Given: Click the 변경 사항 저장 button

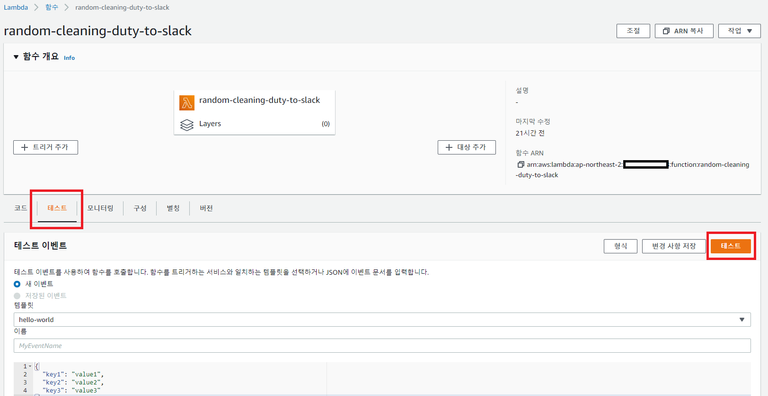Looking at the screenshot, I should point(674,246).
